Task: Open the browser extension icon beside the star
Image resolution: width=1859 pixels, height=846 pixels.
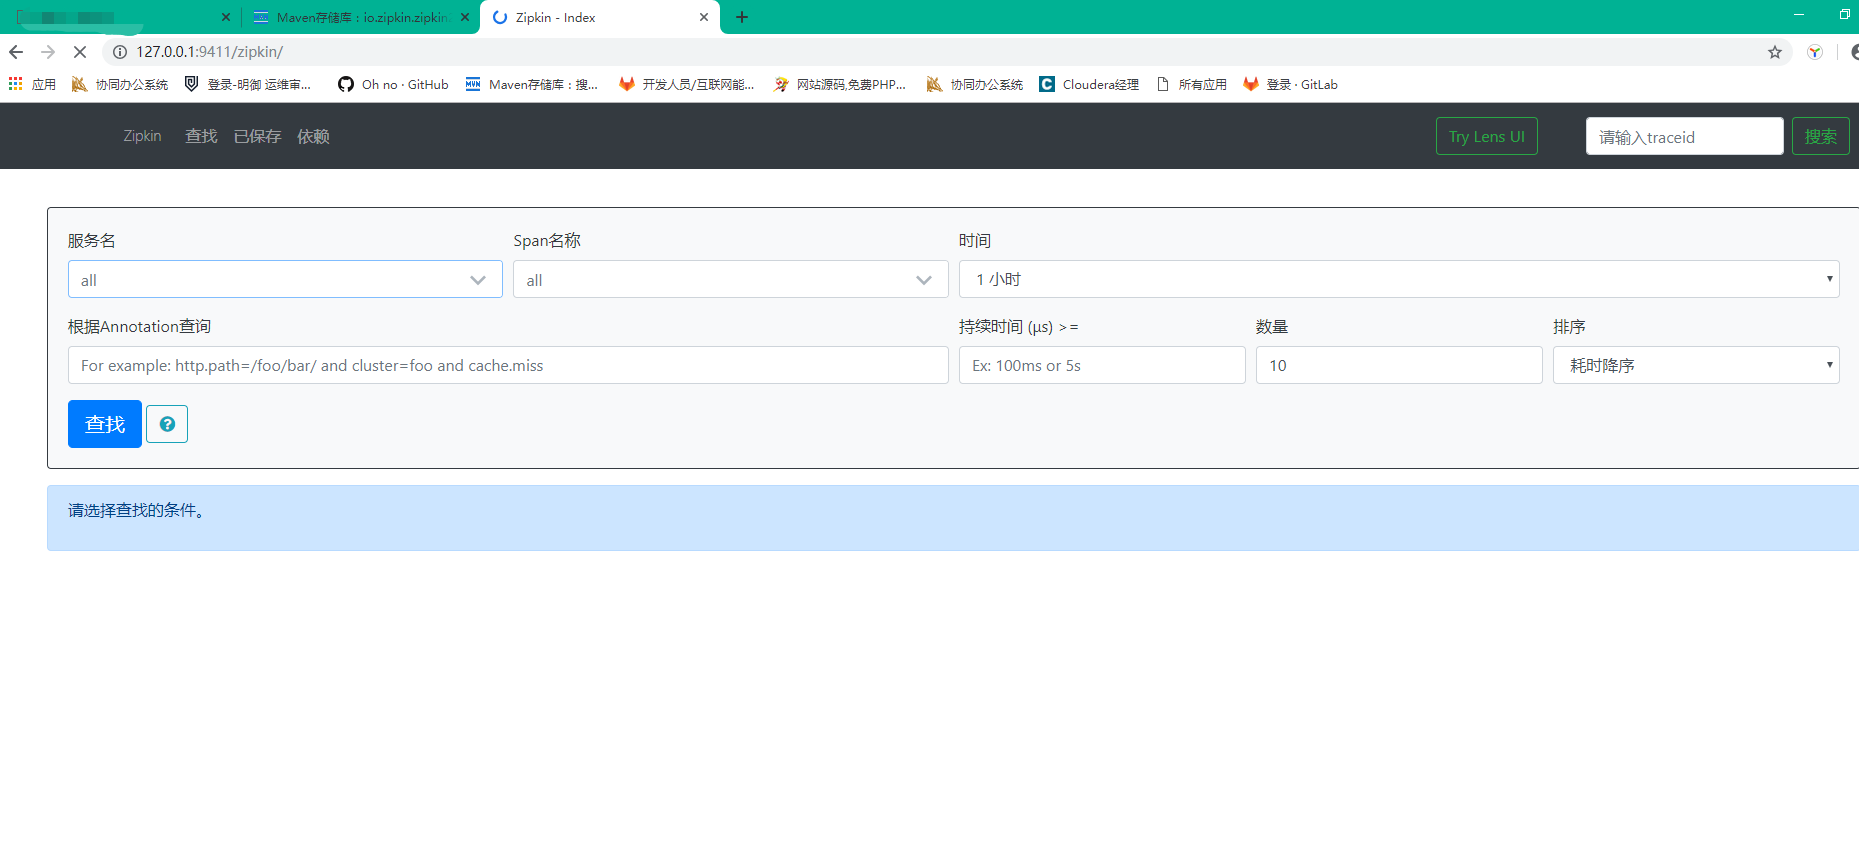Action: click(1815, 52)
